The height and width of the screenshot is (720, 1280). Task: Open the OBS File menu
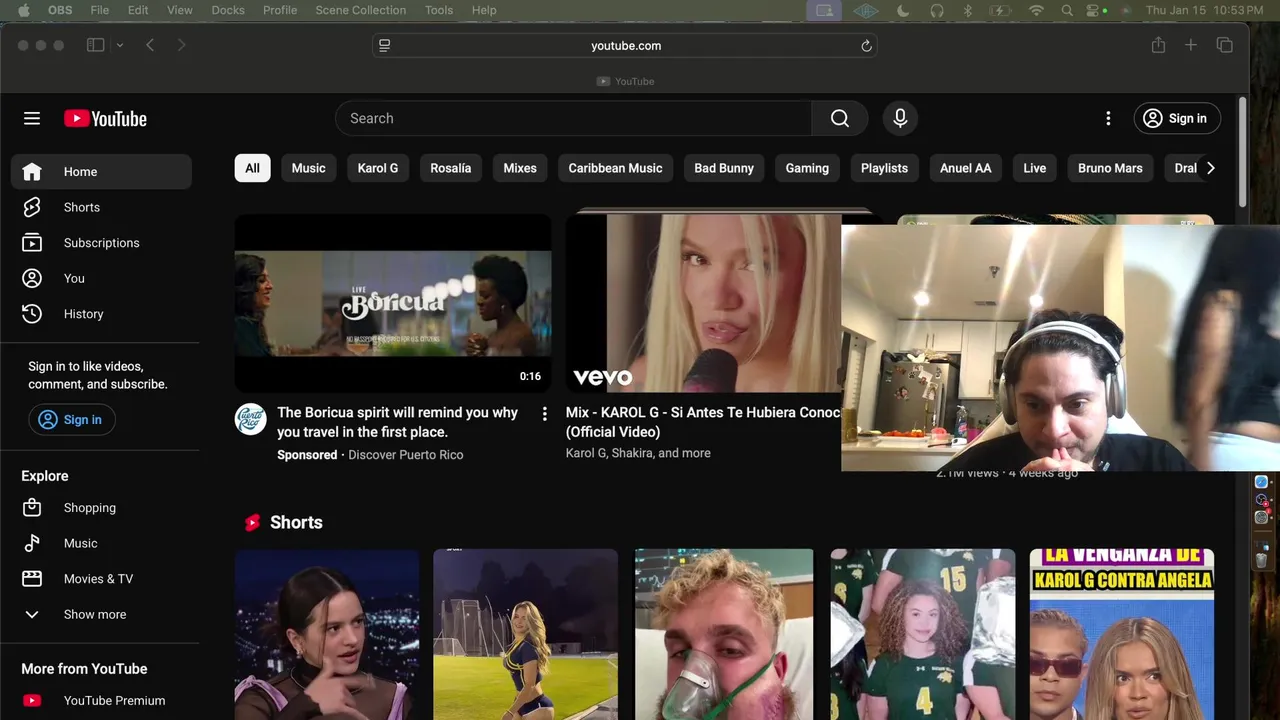pos(100,10)
